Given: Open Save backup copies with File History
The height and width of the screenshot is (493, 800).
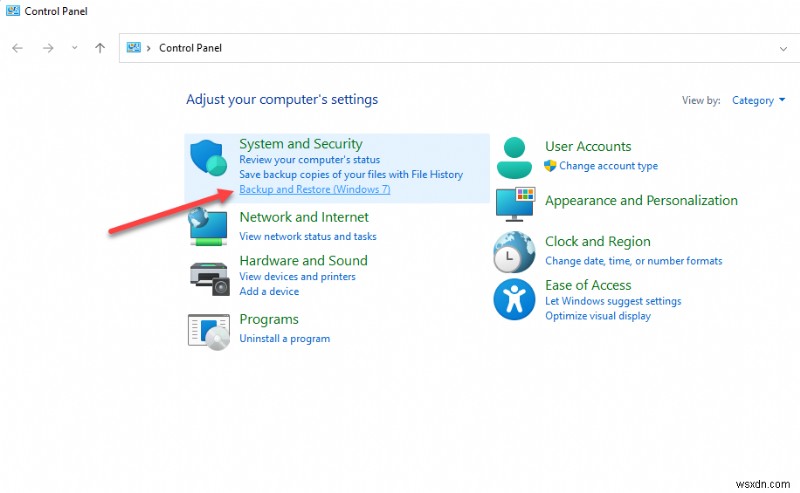Looking at the screenshot, I should 351,175.
